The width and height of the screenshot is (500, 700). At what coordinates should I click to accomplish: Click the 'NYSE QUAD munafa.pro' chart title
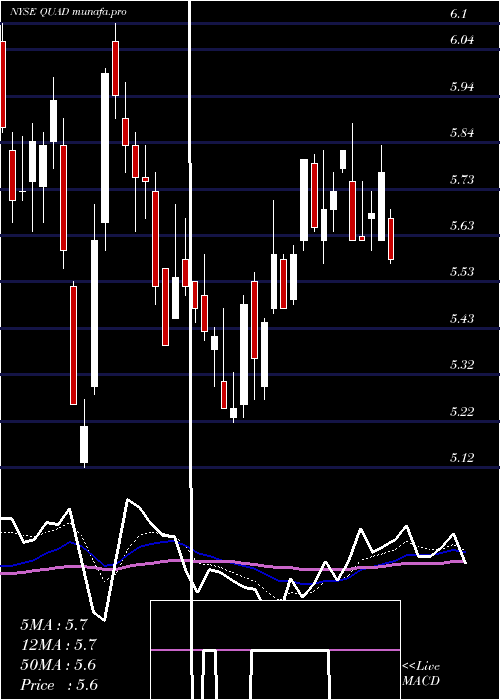coord(68,12)
